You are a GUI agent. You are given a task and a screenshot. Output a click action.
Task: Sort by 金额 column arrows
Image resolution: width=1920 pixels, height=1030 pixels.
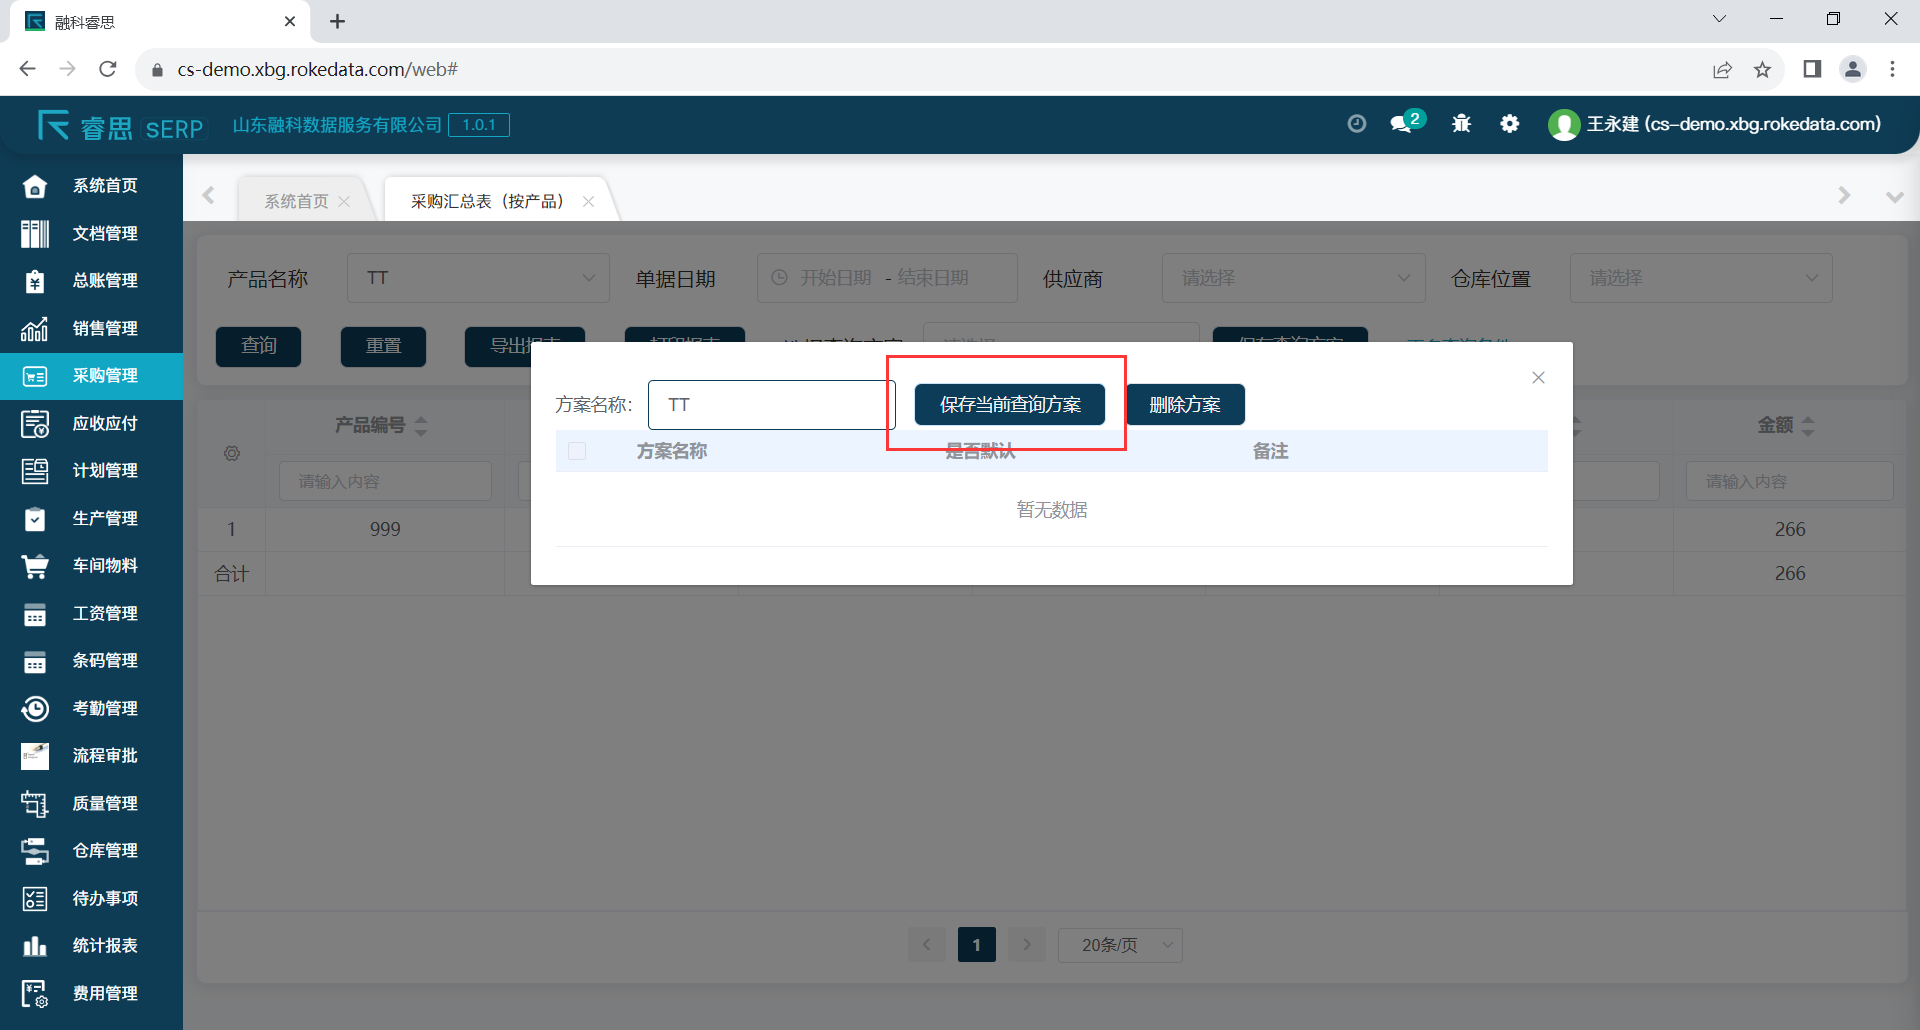click(1808, 426)
